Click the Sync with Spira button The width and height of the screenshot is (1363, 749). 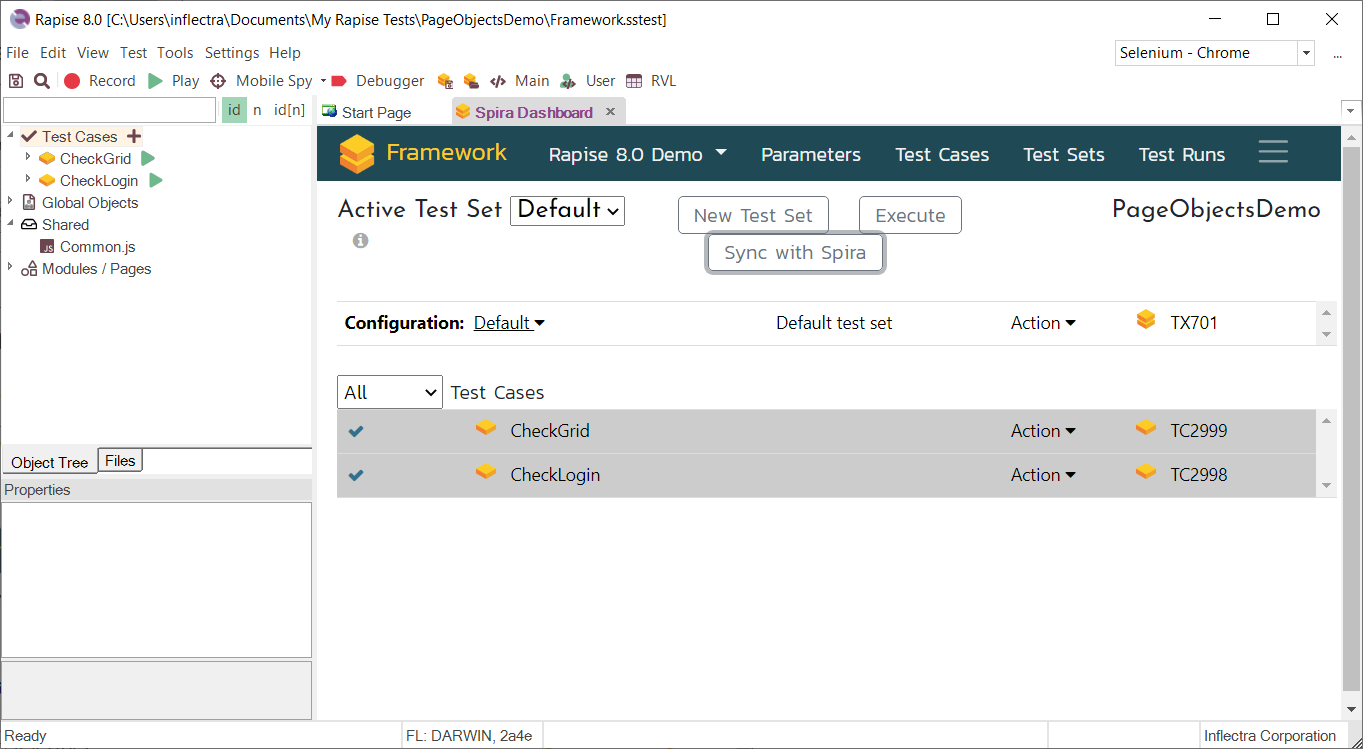[x=795, y=253]
